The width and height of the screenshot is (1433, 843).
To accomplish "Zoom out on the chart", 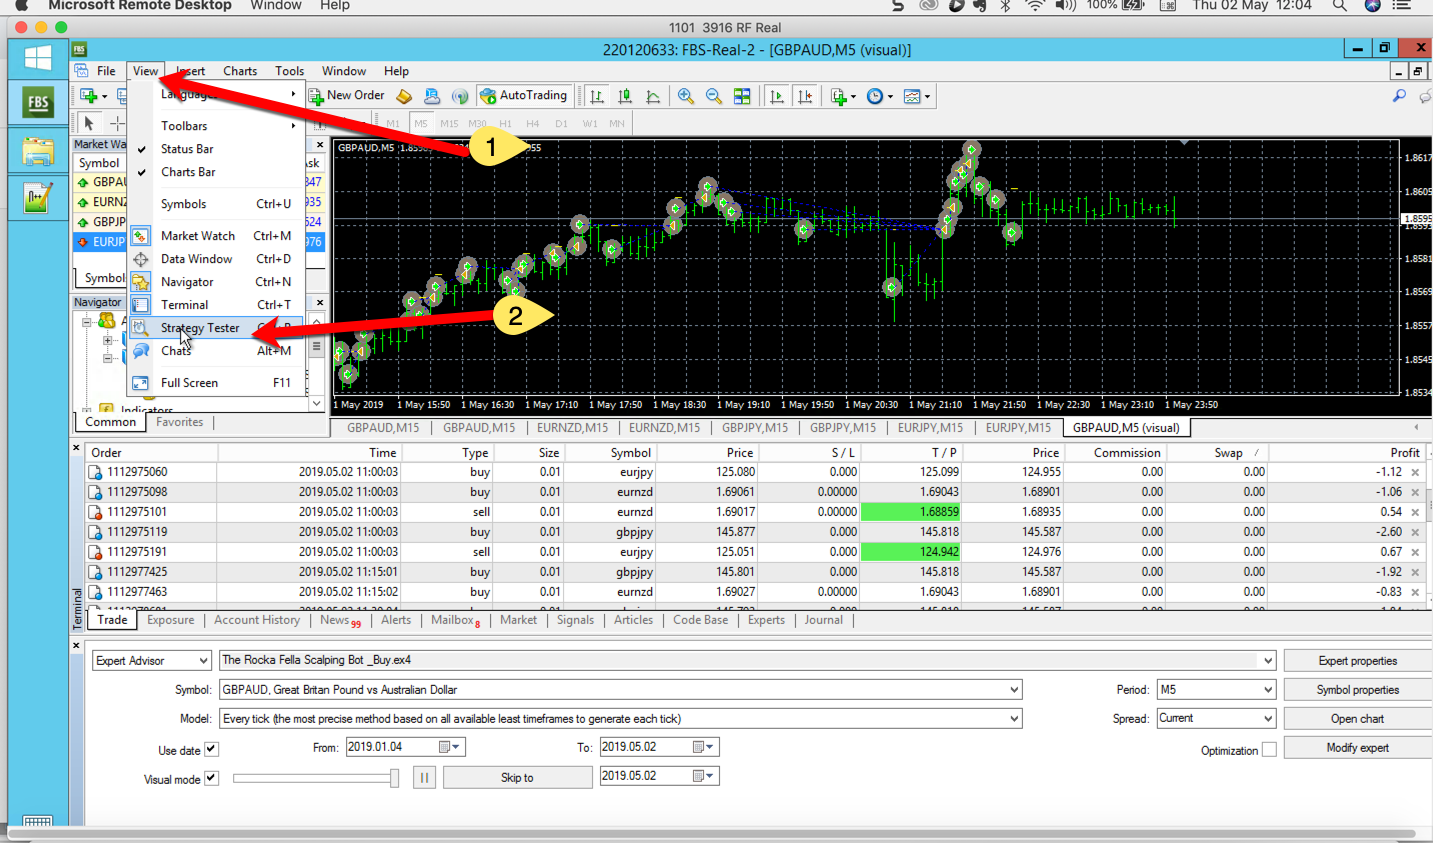I will point(714,96).
